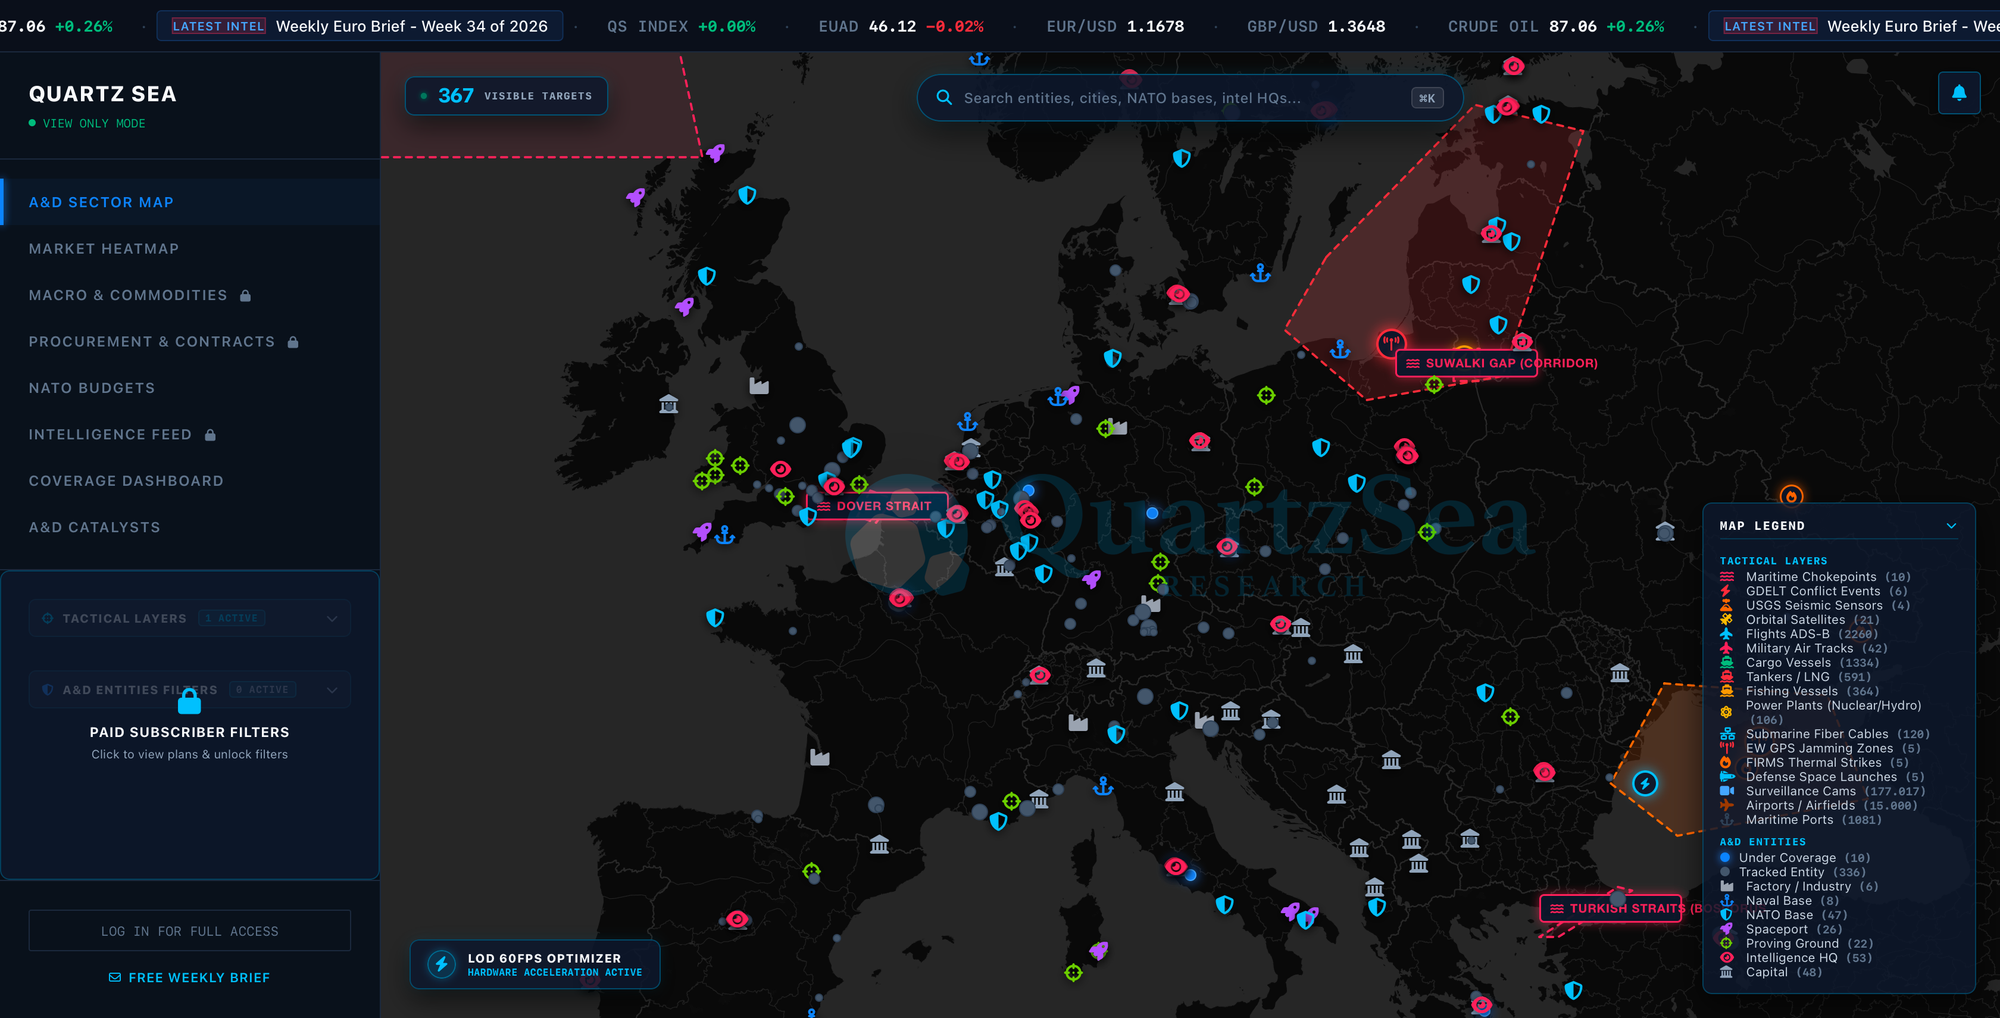Go to NATO Budgets

tap(190, 388)
